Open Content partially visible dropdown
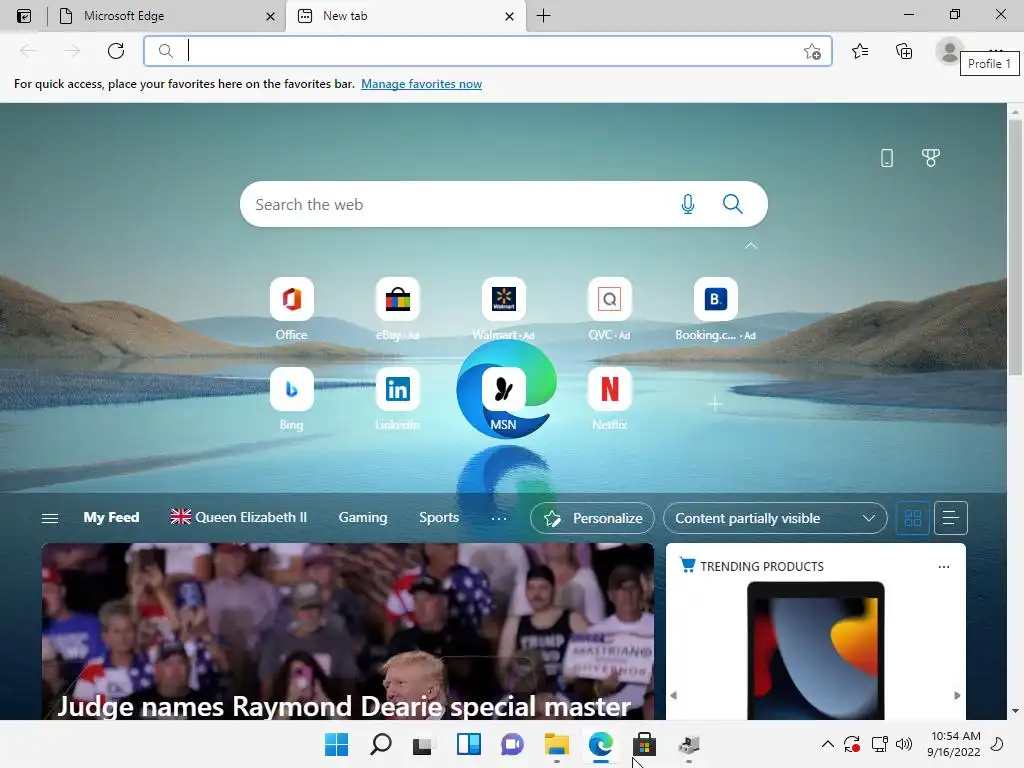Viewport: 1024px width, 768px height. (x=775, y=518)
